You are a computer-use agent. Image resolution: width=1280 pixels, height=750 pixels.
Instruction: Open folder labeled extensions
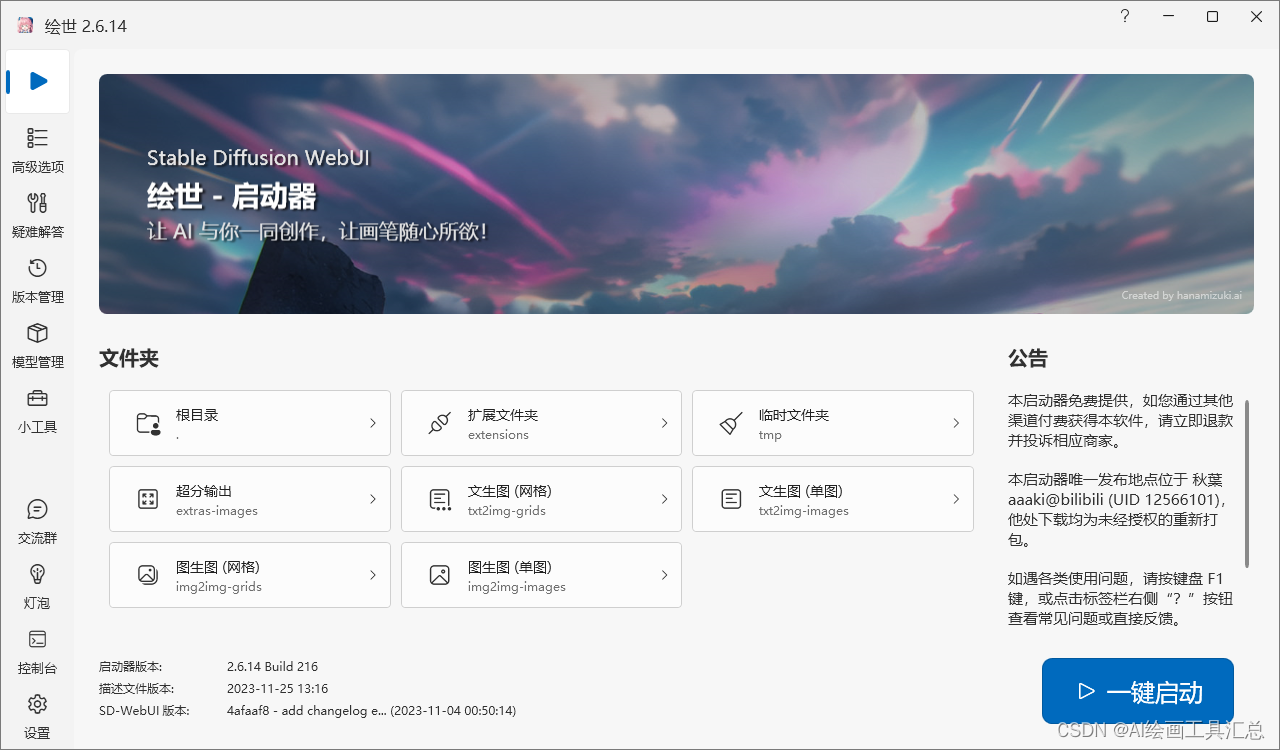pos(541,423)
